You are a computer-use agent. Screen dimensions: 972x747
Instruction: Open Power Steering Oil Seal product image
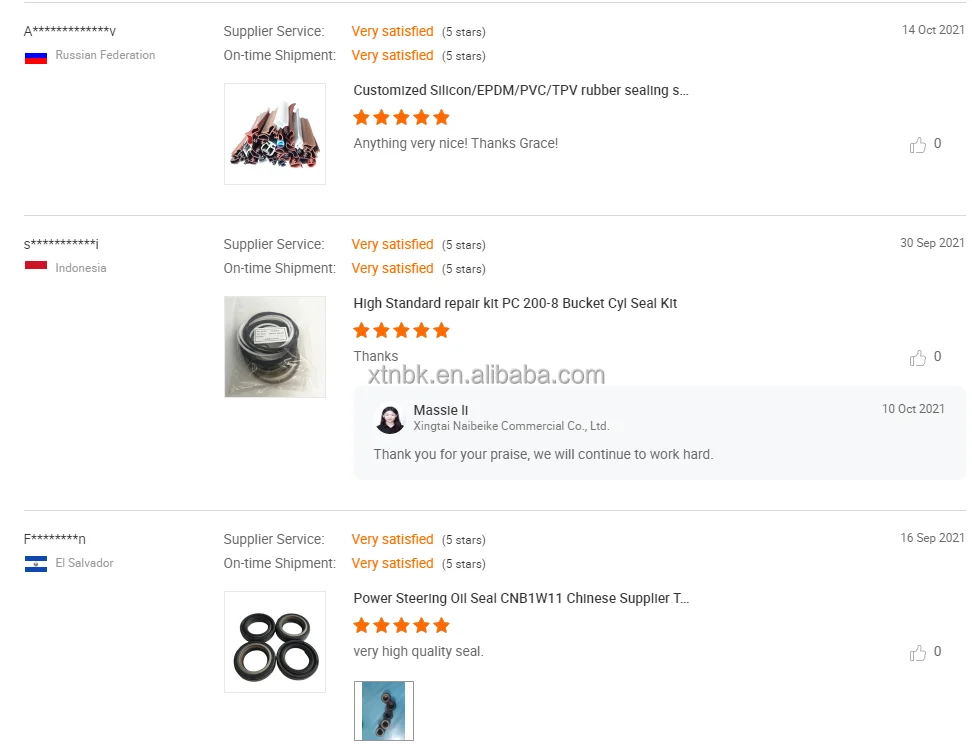pyautogui.click(x=275, y=642)
